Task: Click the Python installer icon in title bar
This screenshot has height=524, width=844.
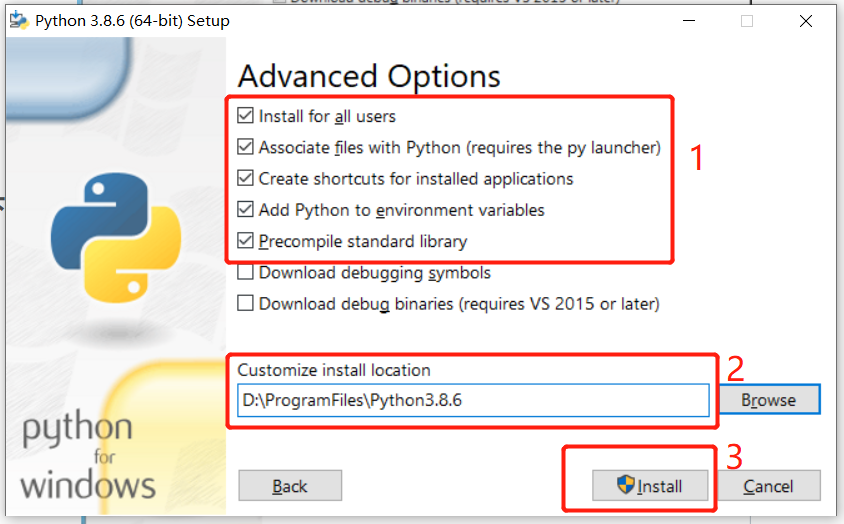Action: (16, 20)
